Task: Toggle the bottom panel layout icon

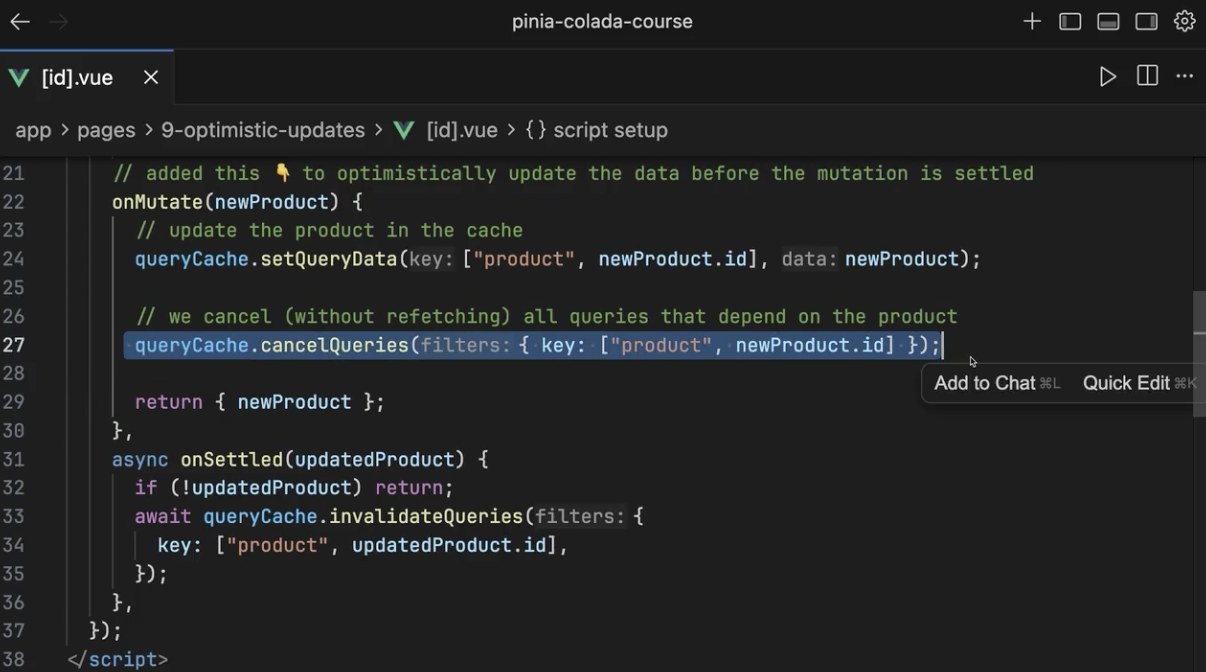Action: [1108, 22]
